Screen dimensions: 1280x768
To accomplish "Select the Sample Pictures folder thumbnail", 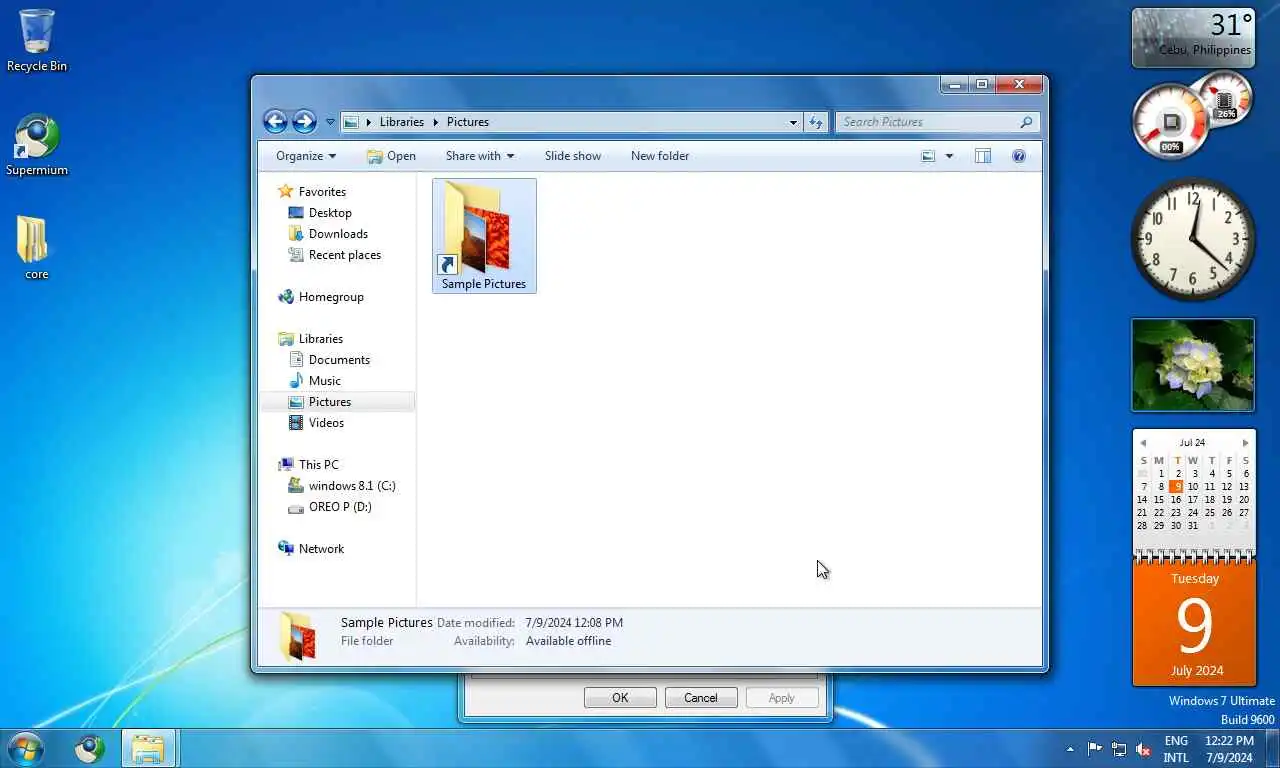I will pyautogui.click(x=484, y=236).
